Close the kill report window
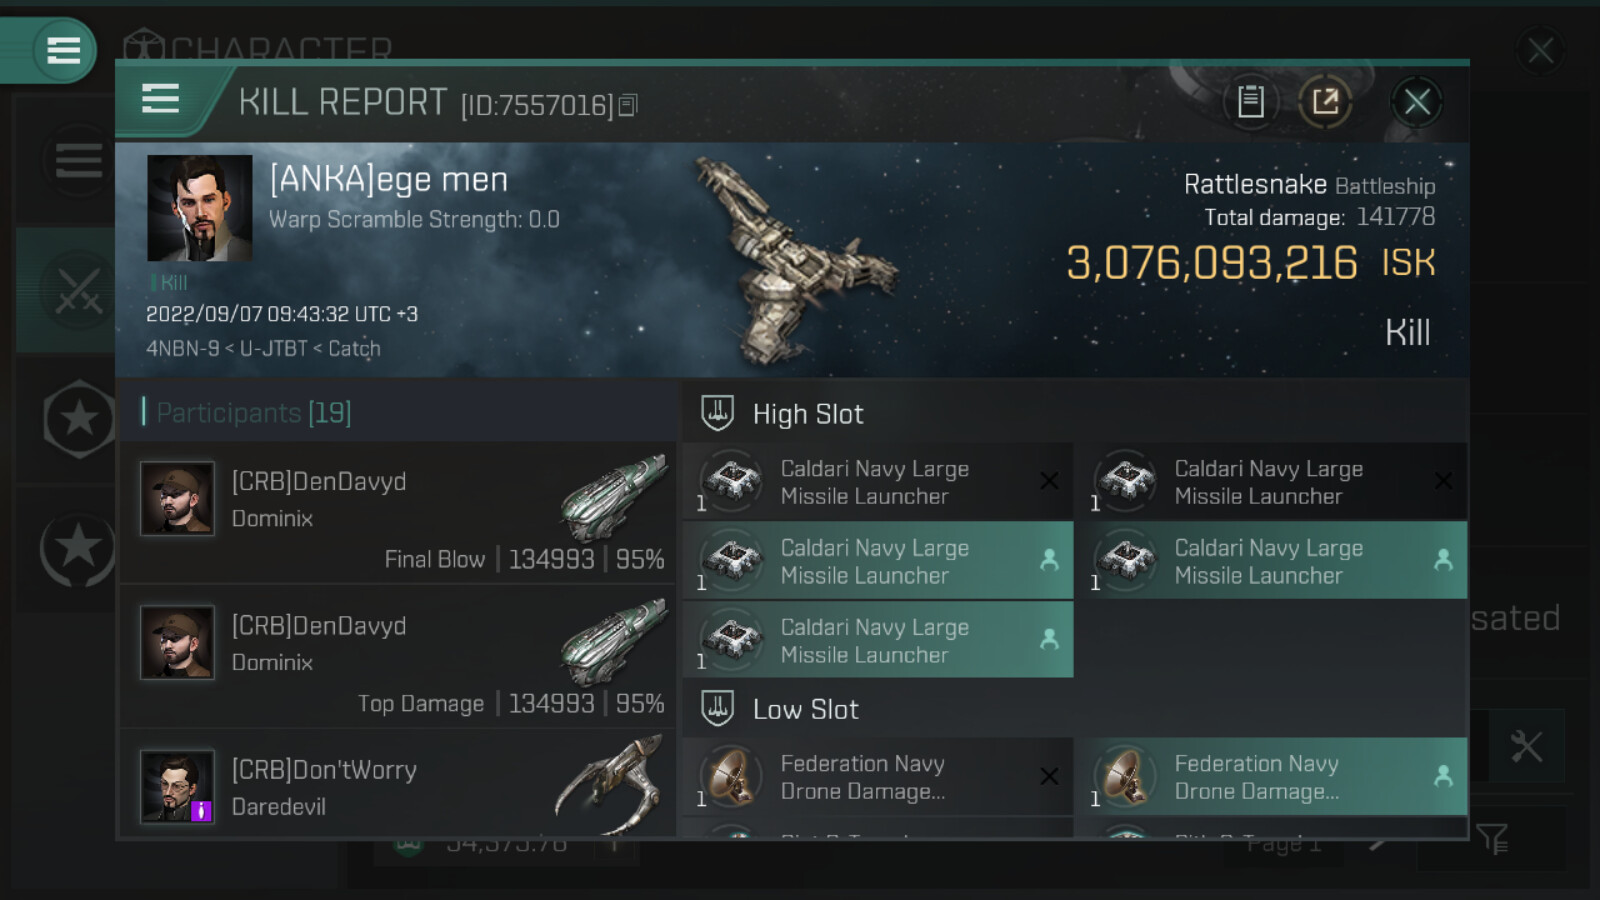The width and height of the screenshot is (1600, 900). 1416,101
